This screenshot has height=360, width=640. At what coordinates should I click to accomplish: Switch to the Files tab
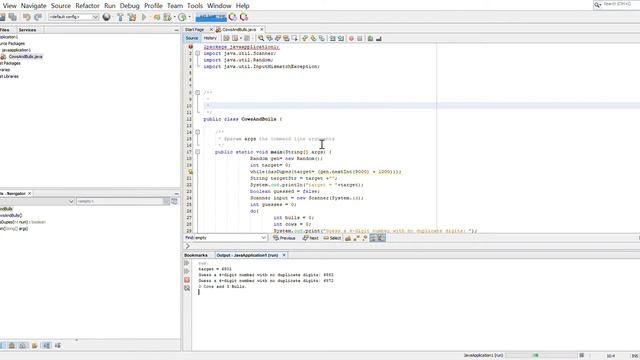pos(5,30)
